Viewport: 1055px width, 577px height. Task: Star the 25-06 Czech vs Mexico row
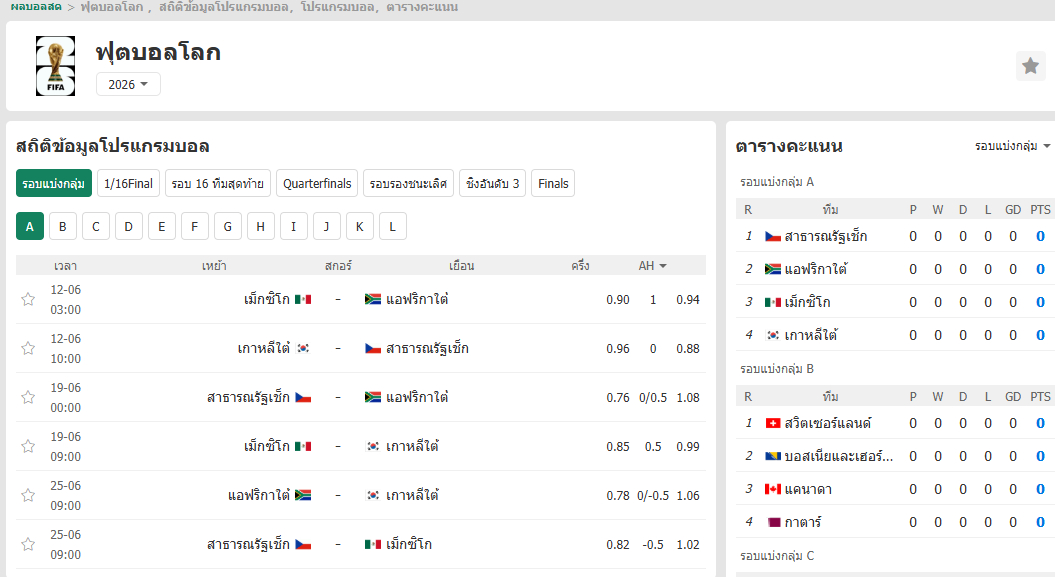(x=28, y=545)
